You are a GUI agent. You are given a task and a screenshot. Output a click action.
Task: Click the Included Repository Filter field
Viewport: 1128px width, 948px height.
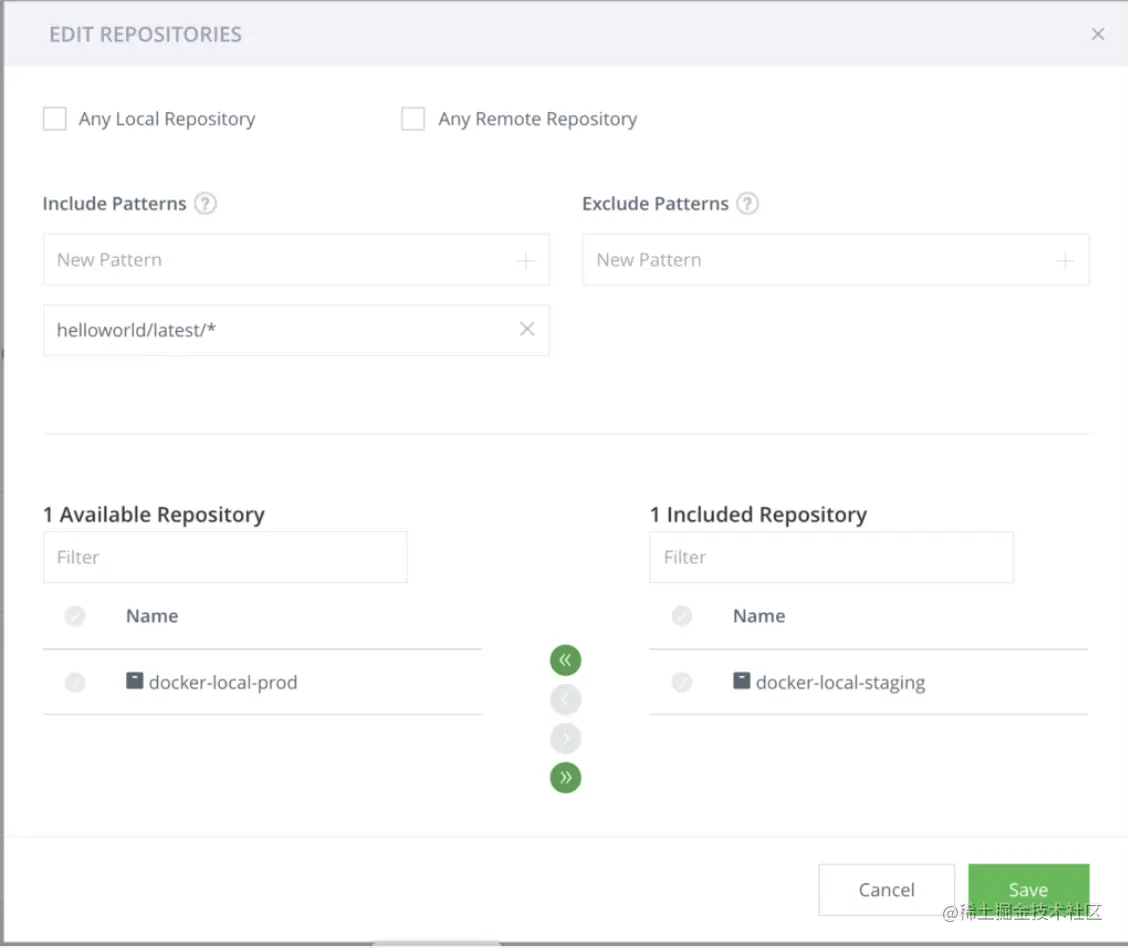click(831, 557)
